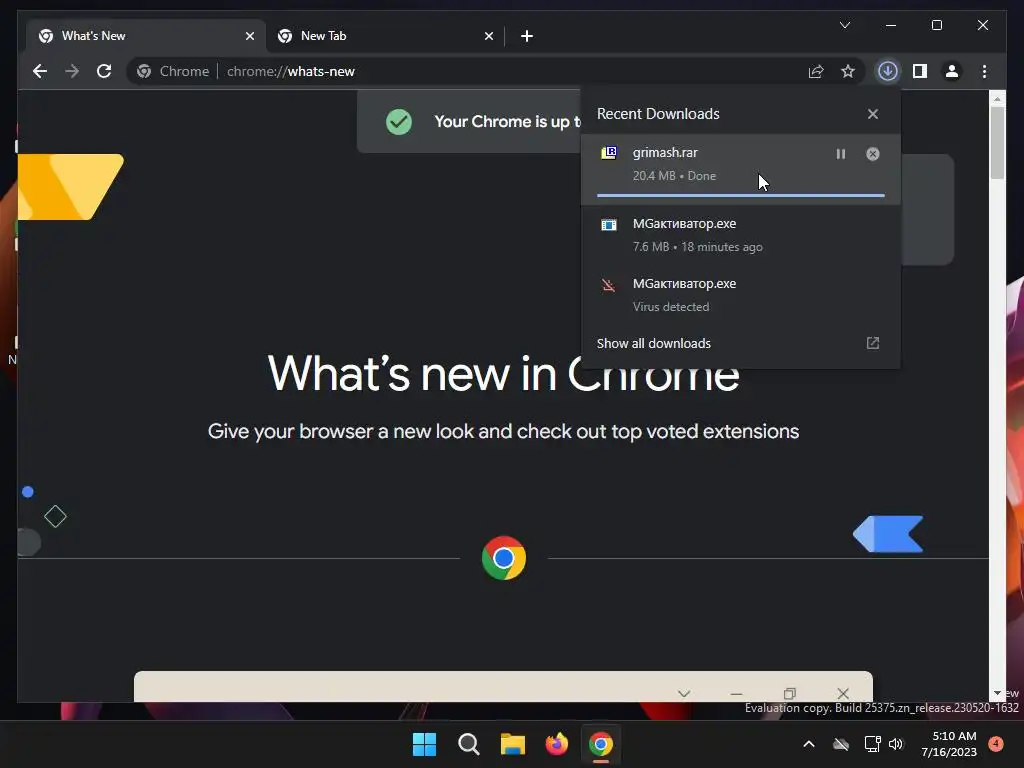Screen dimensions: 1024x768
Task: Click the cloud sync tray icon
Action: (x=841, y=744)
